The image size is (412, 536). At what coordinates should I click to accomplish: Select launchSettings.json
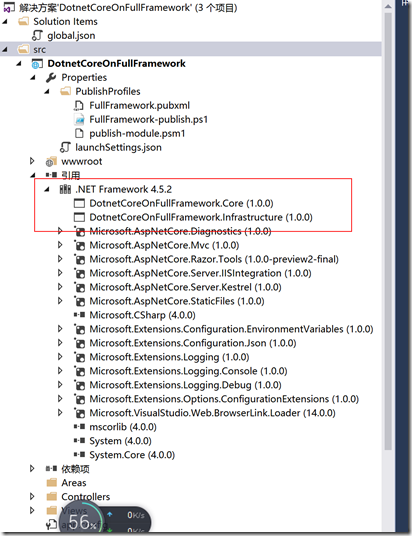(118, 147)
